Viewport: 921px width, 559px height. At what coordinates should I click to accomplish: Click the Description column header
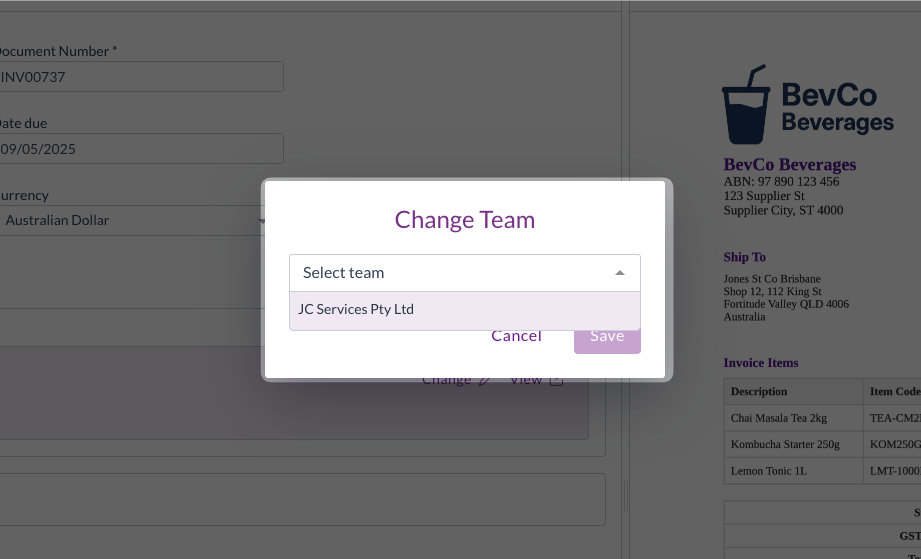click(759, 392)
